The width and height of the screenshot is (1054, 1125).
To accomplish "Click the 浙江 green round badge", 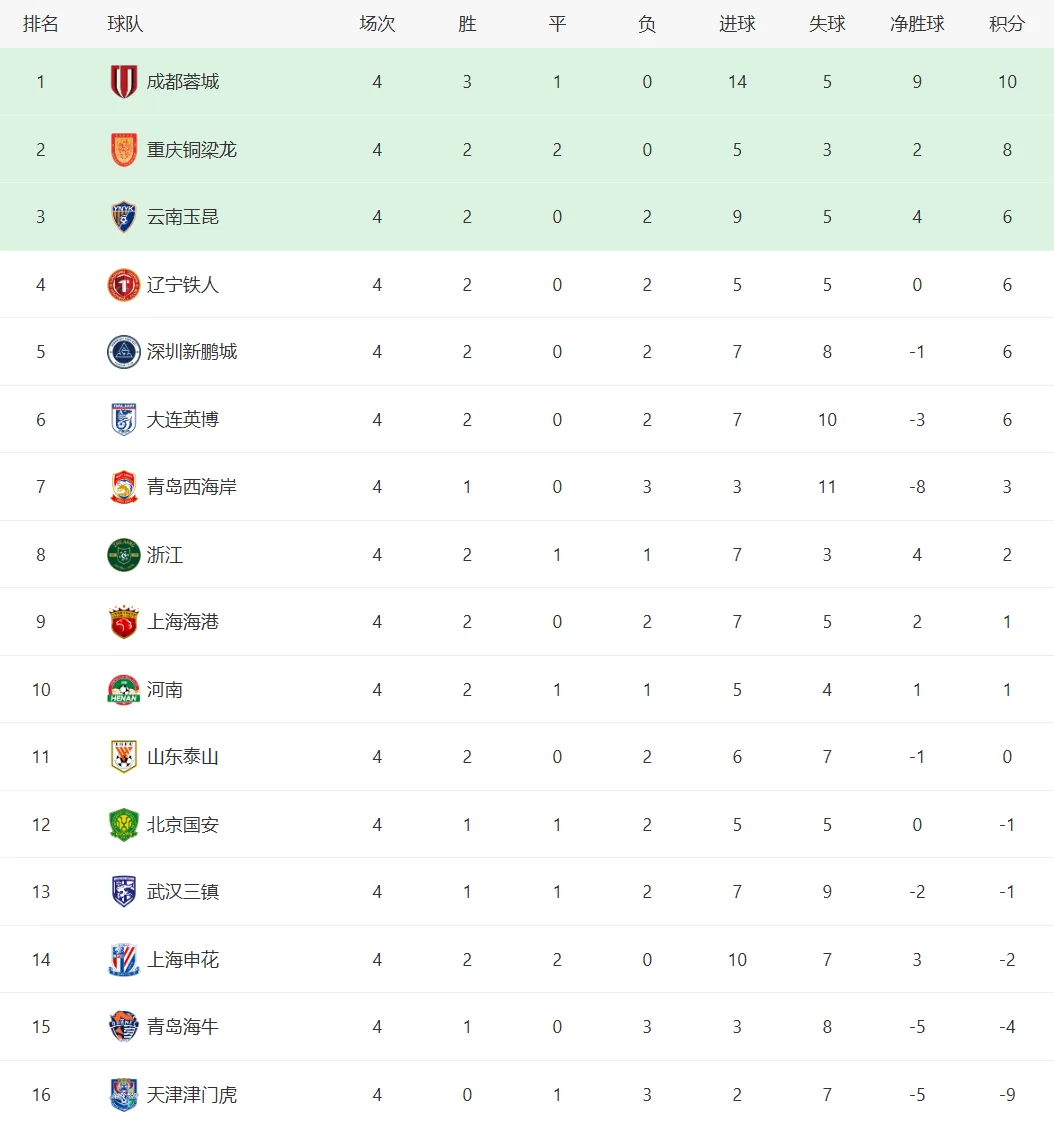I will tap(123, 555).
